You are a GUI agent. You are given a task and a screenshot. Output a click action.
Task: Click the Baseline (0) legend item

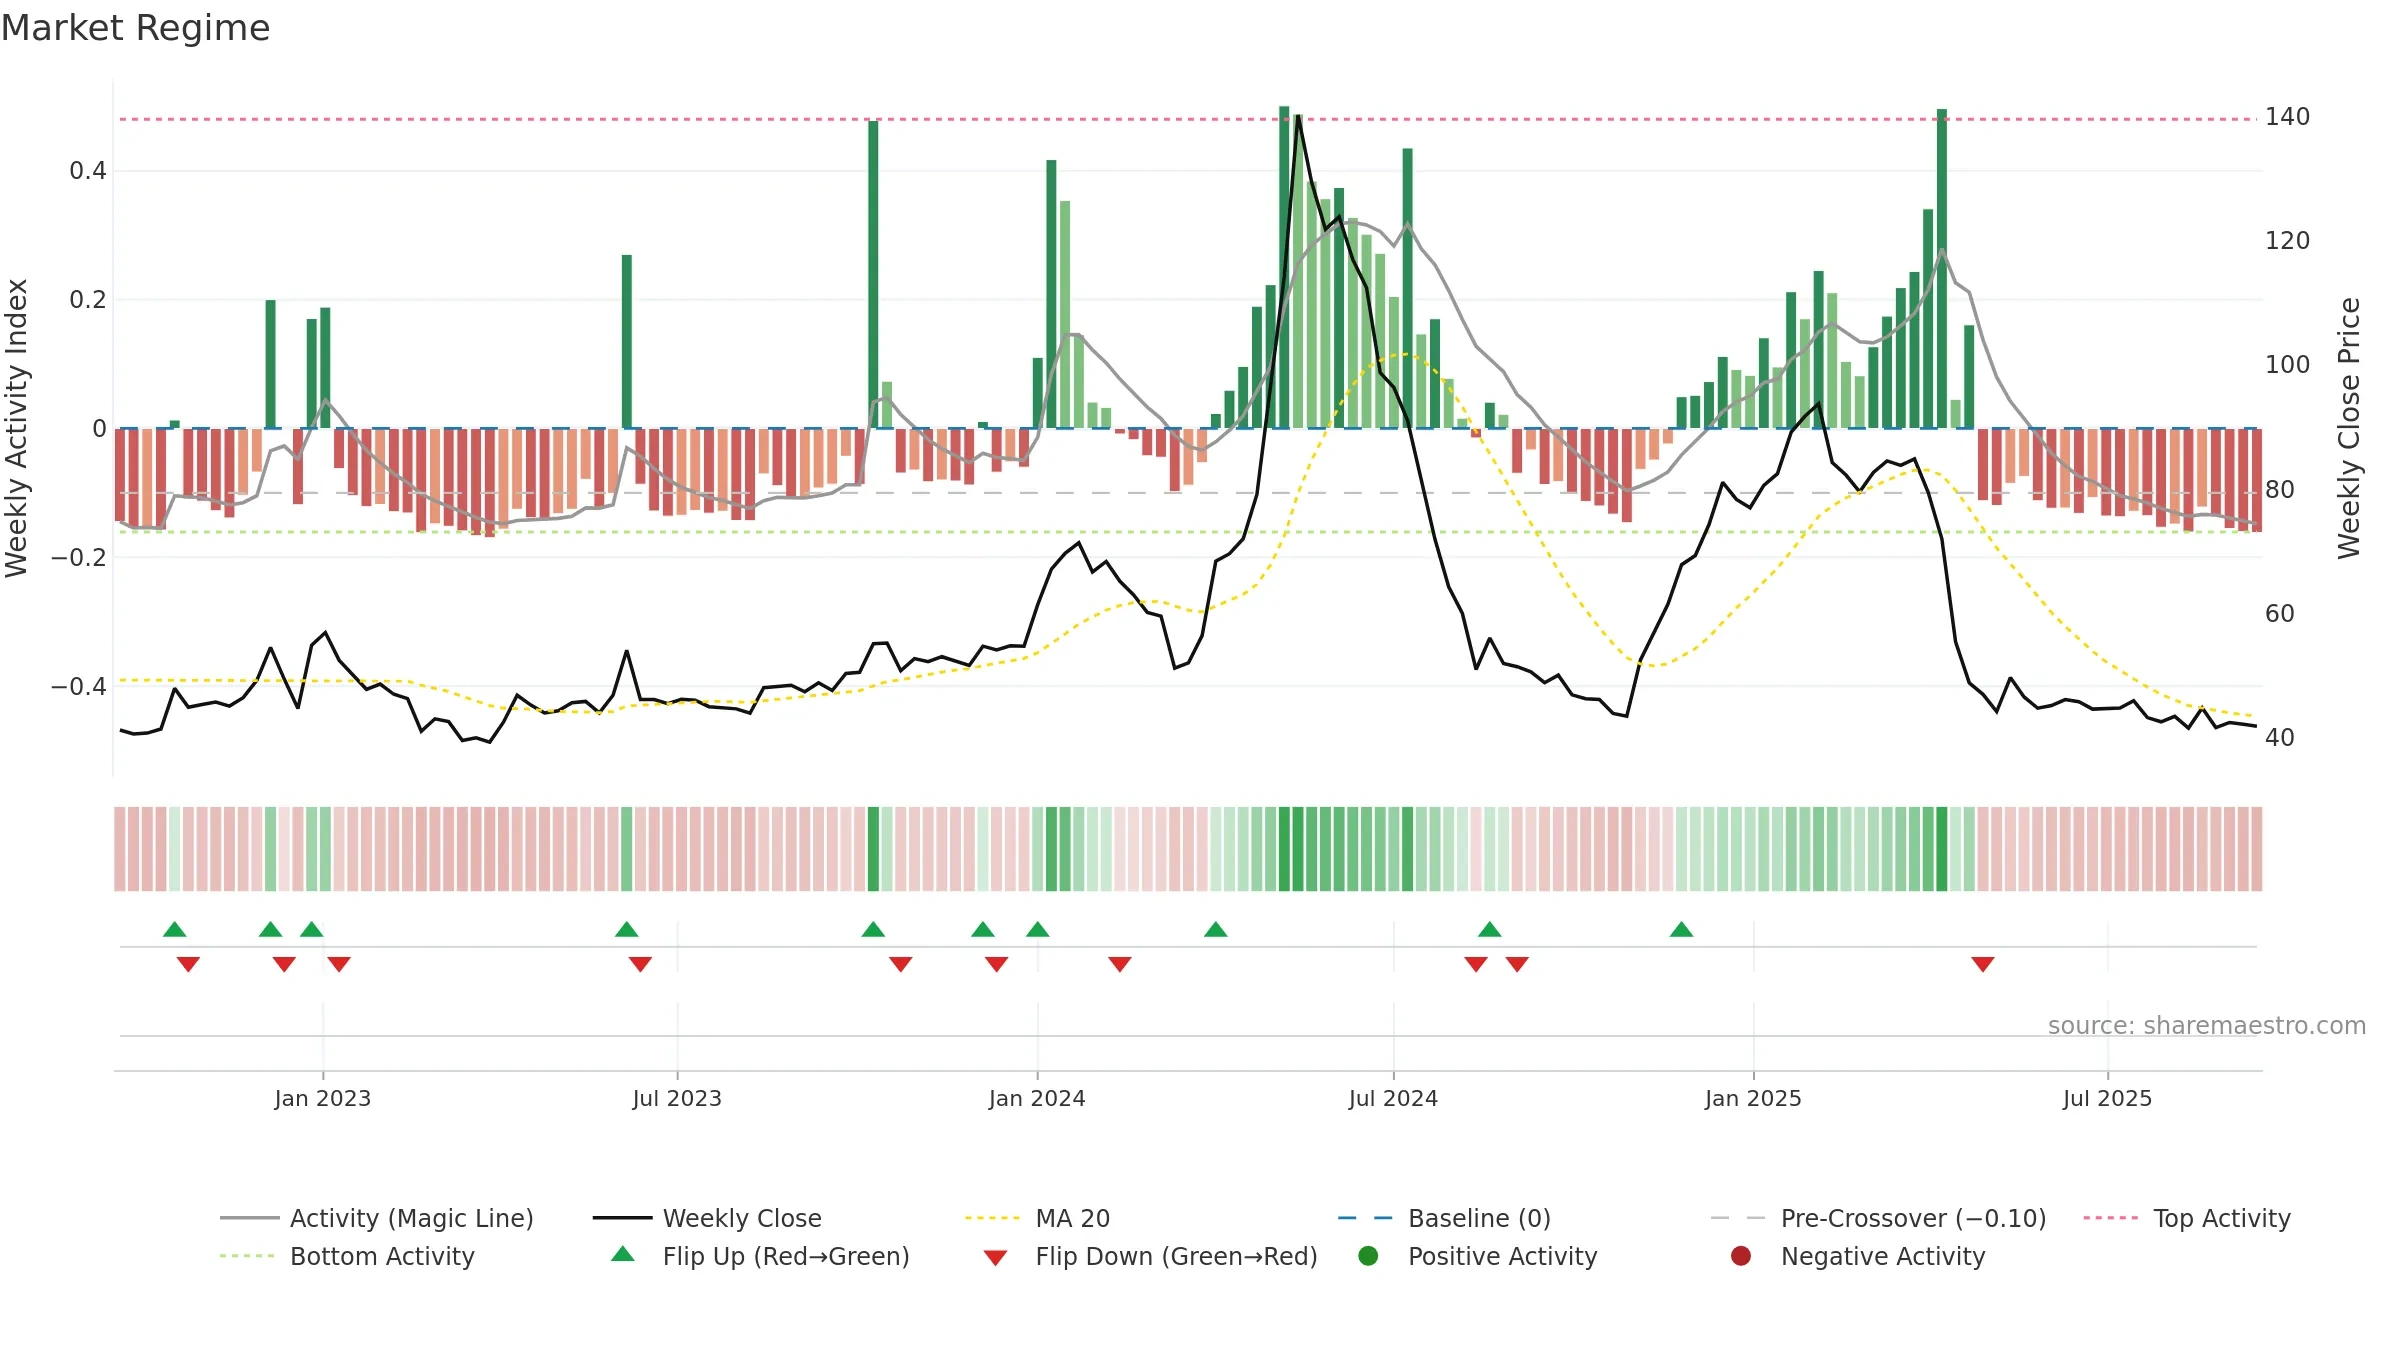[x=1444, y=1218]
